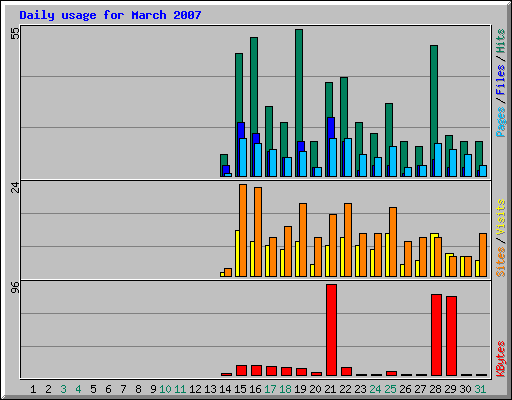
Task: Click day label 14 on the x-axis
Action: (x=225, y=389)
